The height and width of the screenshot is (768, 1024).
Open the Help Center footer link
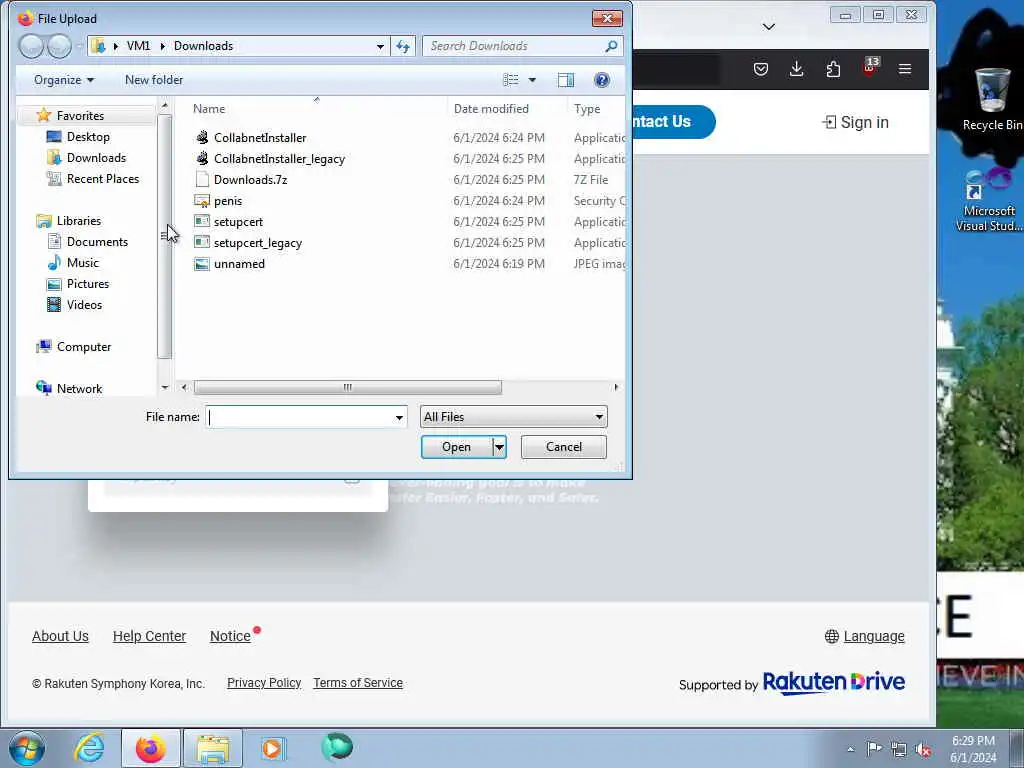pos(149,636)
